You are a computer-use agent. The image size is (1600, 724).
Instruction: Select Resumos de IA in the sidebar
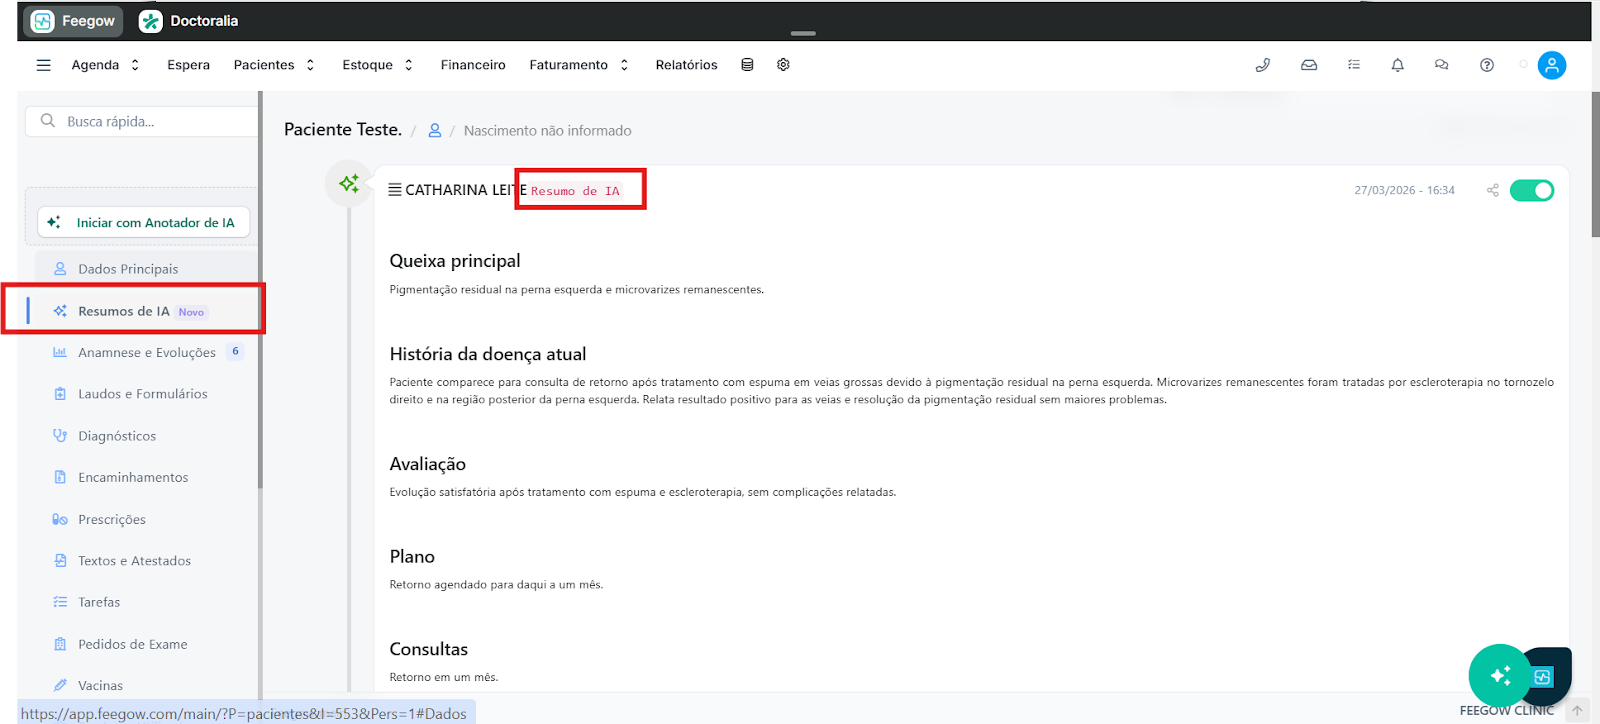pyautogui.click(x=142, y=311)
